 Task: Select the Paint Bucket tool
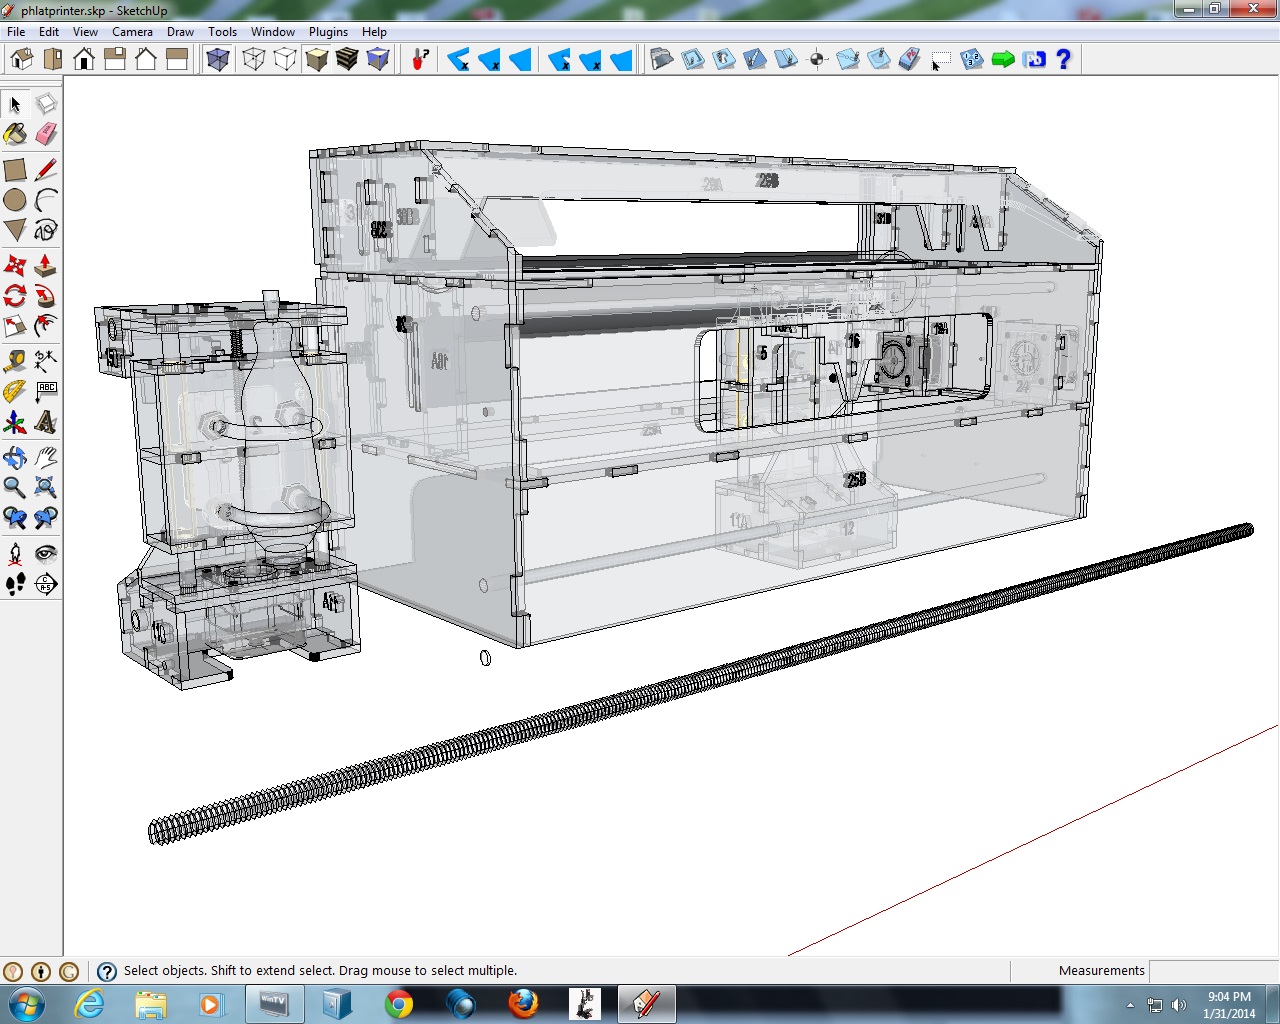[15, 134]
